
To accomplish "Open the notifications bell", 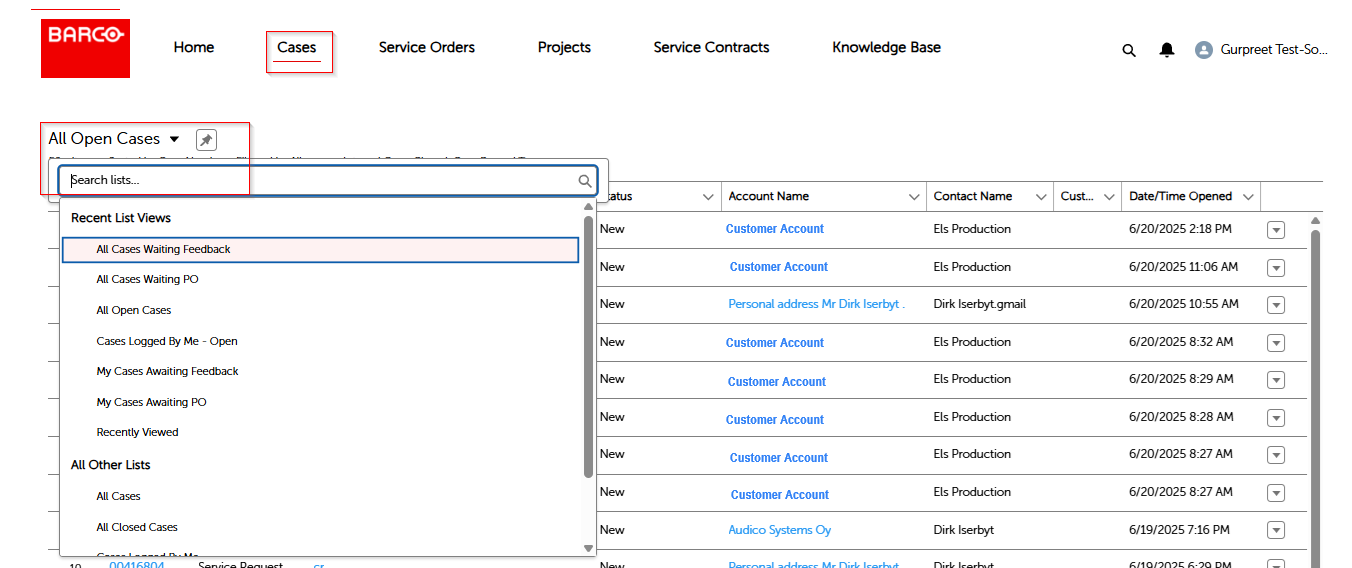I will (1166, 50).
